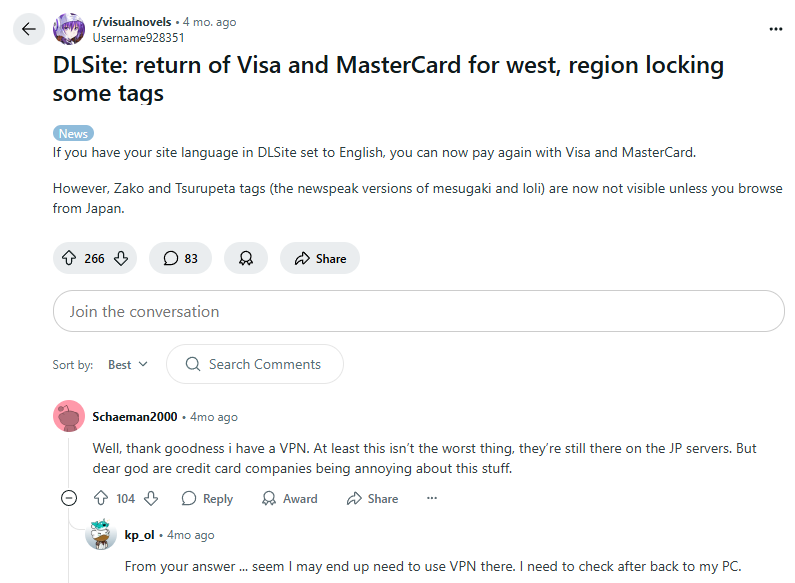
Task: Open kp_ol's user profile
Action: (x=139, y=535)
